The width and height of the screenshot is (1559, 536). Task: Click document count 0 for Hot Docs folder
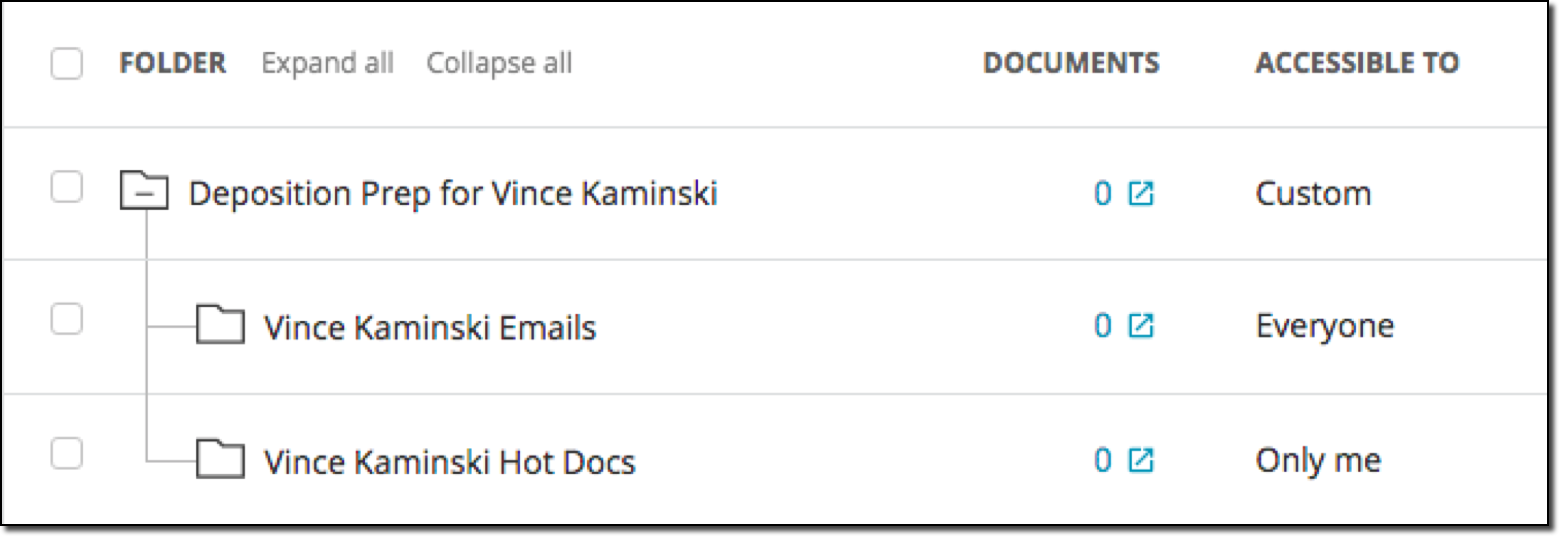1103,460
